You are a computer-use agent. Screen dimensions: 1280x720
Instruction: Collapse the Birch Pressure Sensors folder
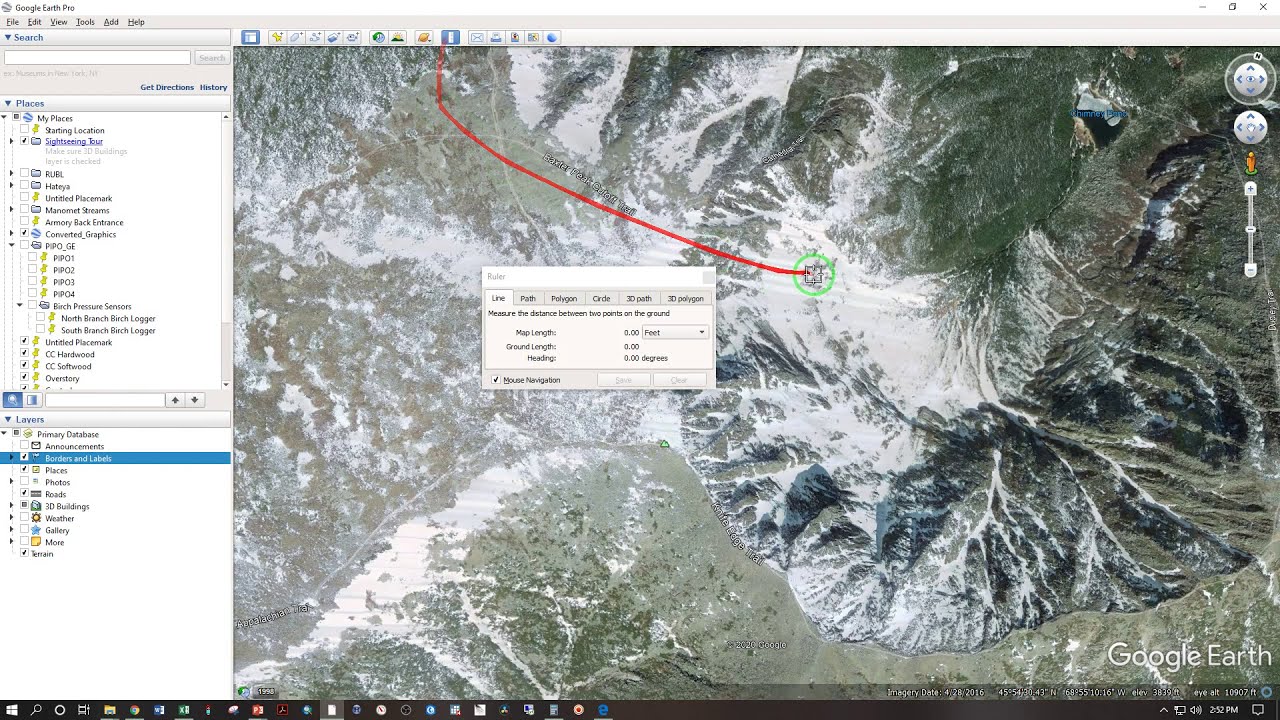(20, 306)
